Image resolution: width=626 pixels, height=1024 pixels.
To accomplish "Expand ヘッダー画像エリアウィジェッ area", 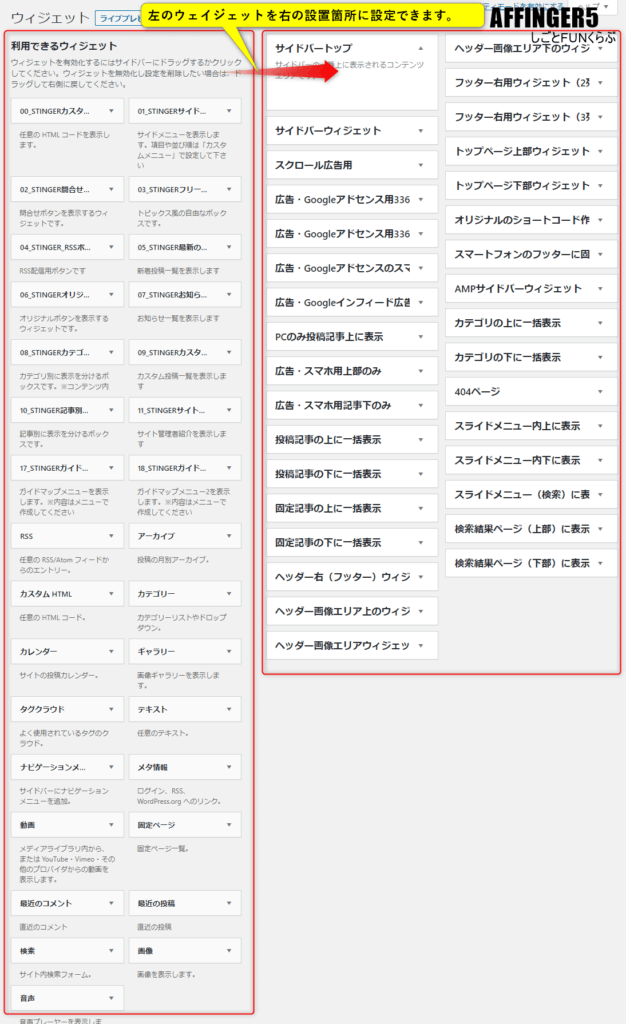I will coord(421,645).
